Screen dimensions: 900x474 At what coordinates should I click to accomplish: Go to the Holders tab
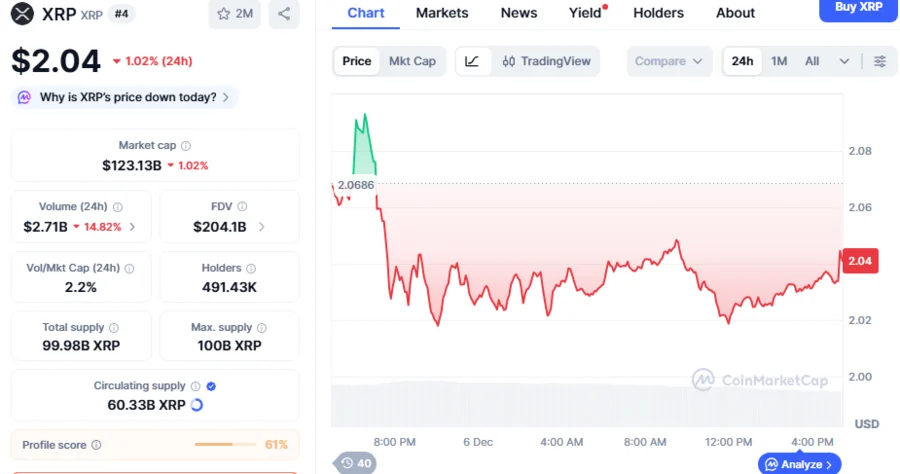[659, 13]
